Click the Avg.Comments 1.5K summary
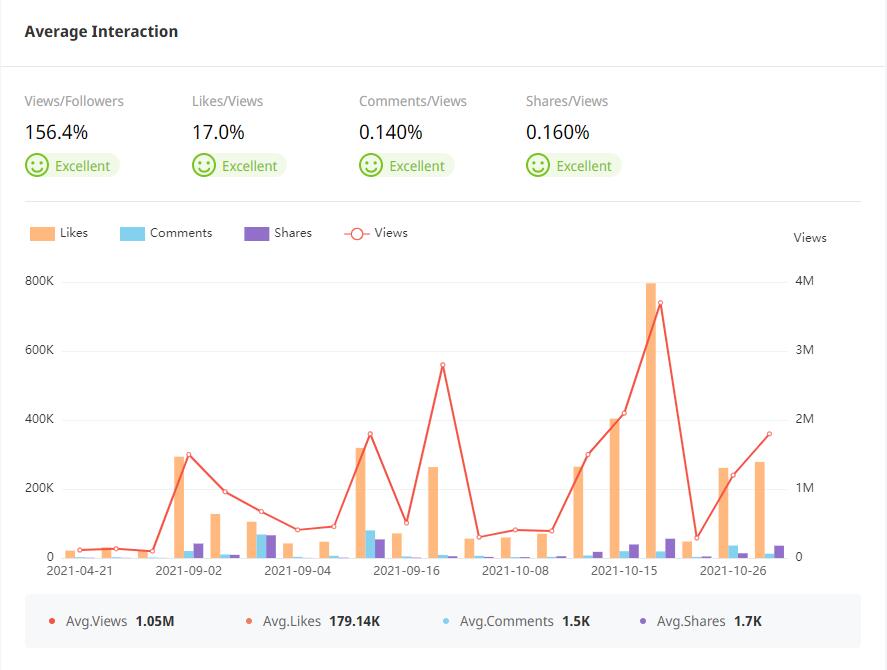The width and height of the screenshot is (887, 670). (x=515, y=621)
